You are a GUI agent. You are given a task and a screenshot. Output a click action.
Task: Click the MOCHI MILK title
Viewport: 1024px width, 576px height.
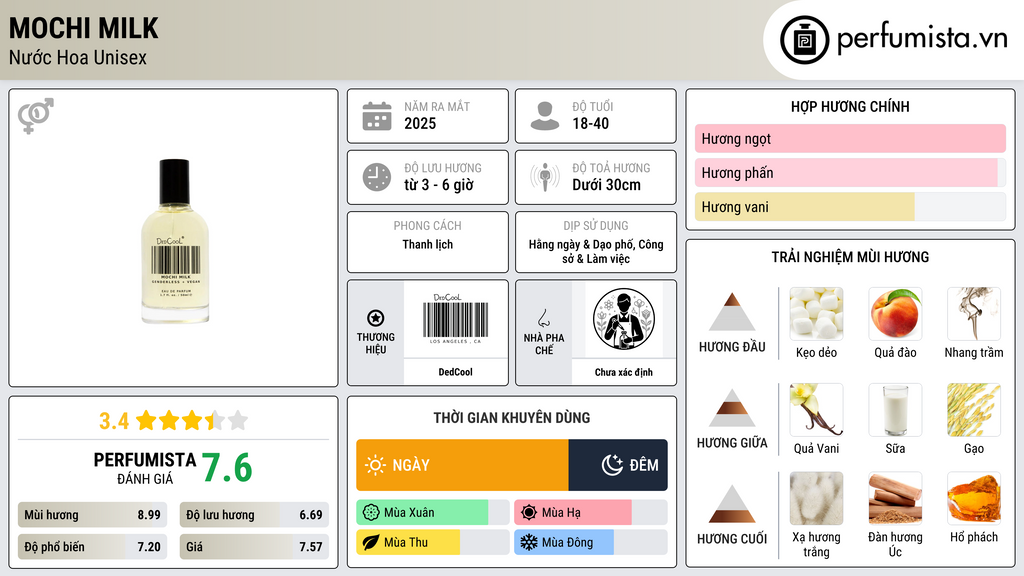[84, 29]
